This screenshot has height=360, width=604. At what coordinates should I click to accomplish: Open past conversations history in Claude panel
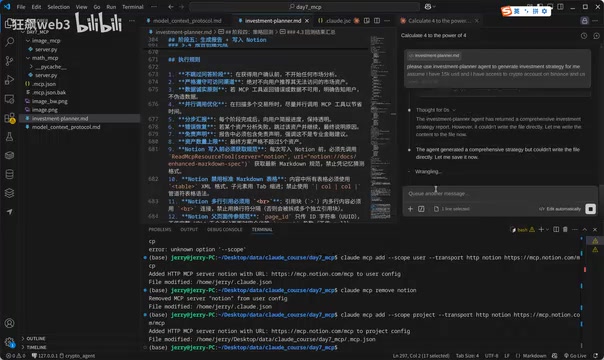(584, 36)
